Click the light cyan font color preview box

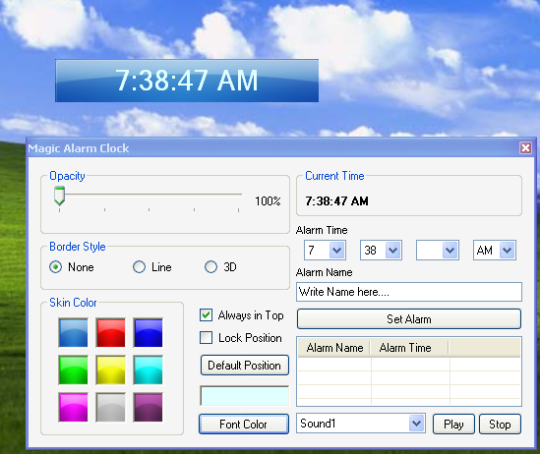click(x=245, y=396)
